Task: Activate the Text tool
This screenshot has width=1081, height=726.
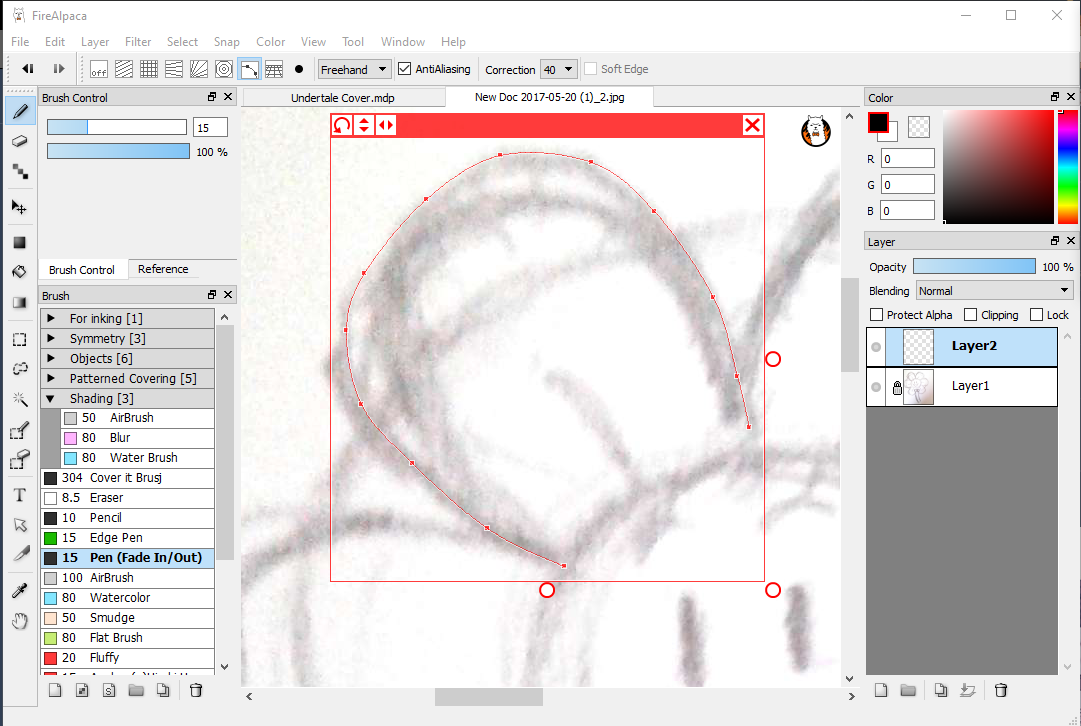Action: tap(19, 495)
